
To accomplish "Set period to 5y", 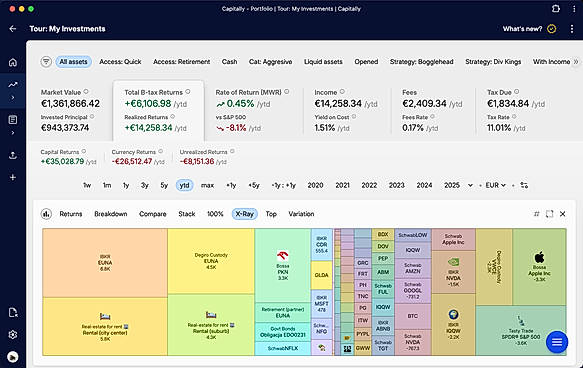I will [164, 185].
